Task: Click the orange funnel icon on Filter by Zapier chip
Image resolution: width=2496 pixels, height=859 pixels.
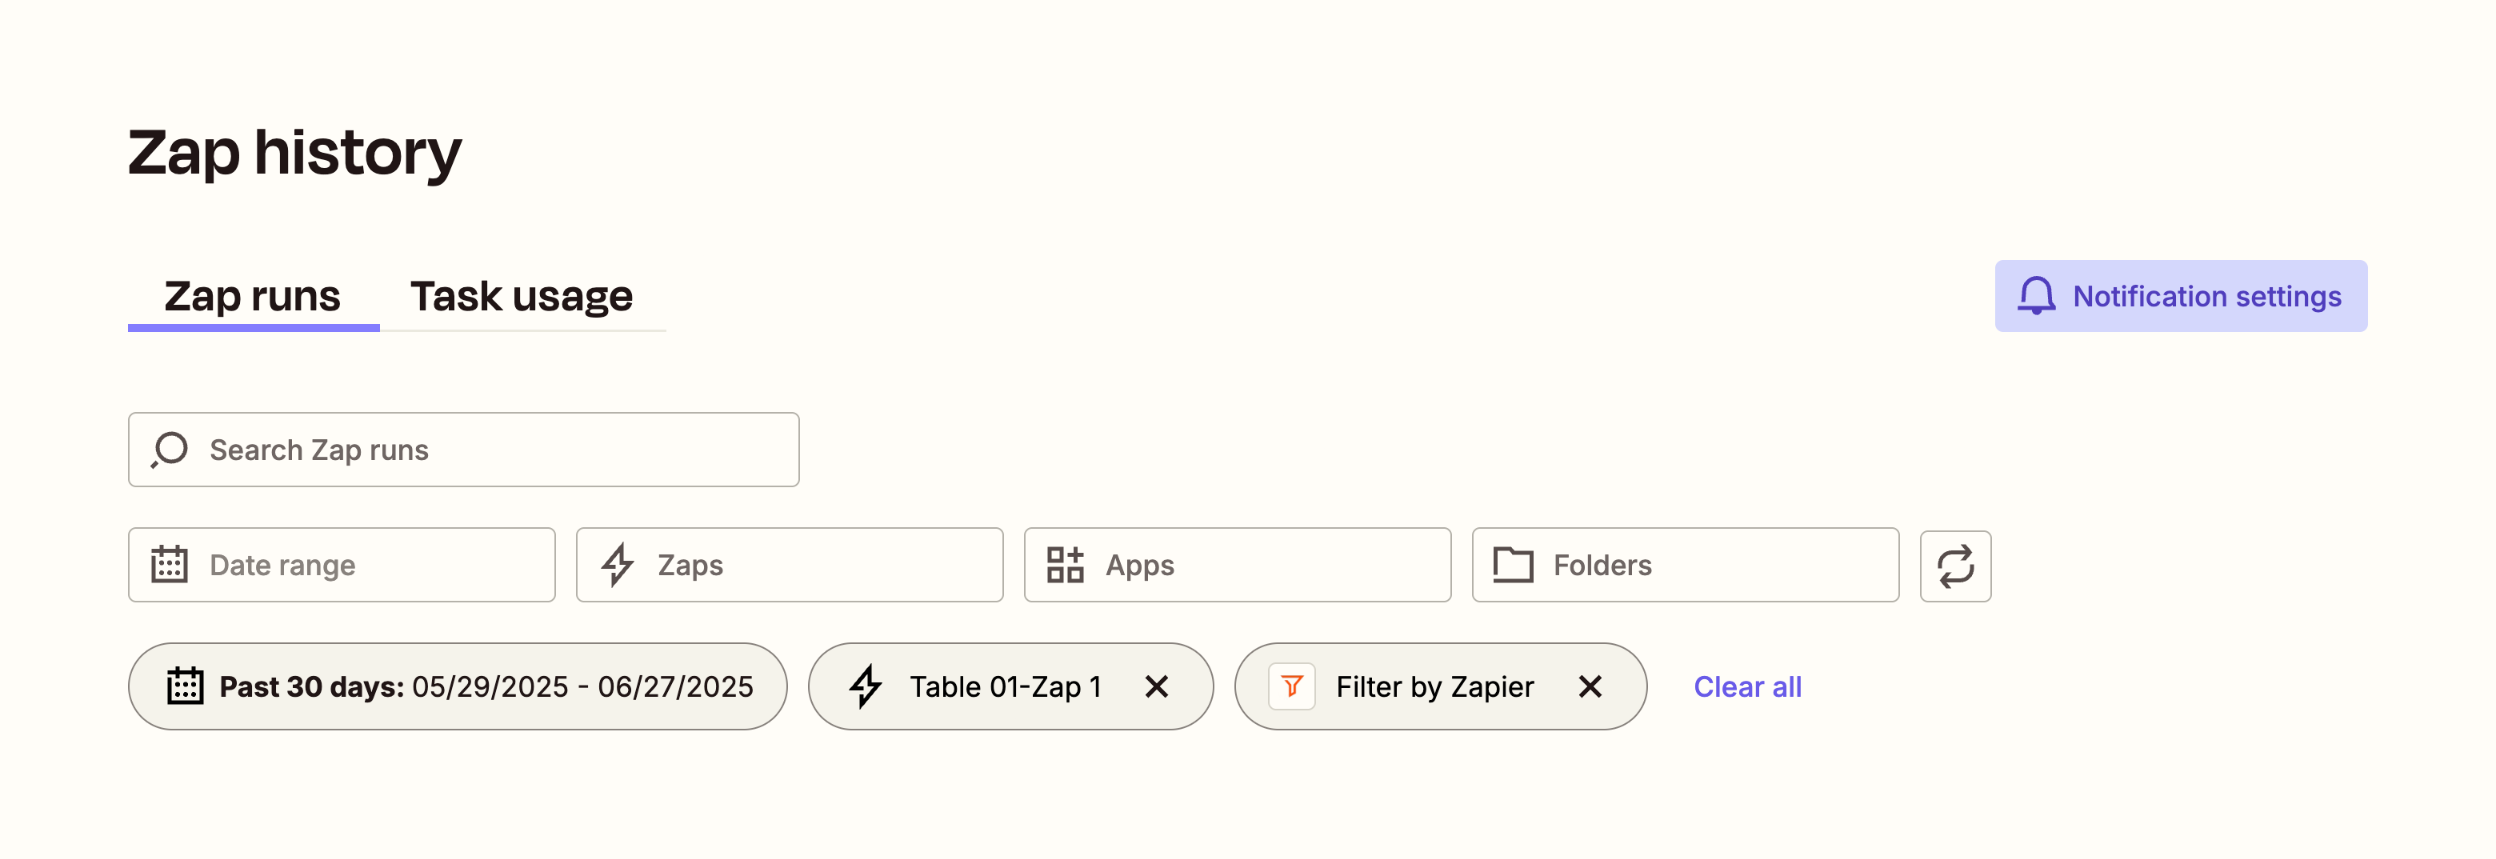Action: tap(1291, 686)
